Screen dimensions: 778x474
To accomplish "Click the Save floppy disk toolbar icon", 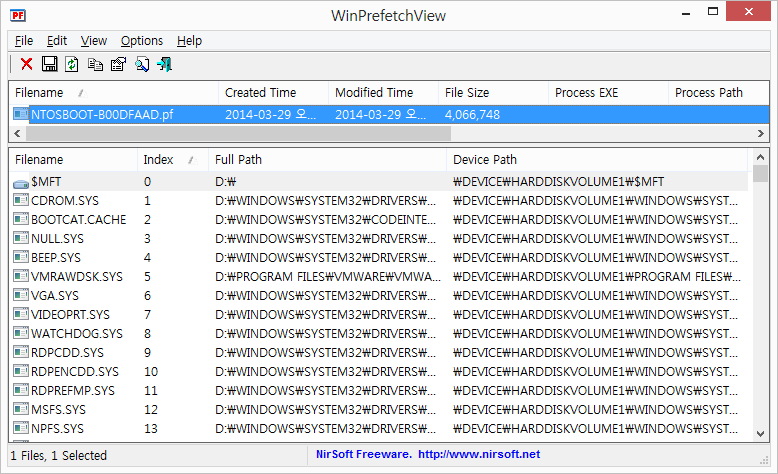I will click(x=49, y=64).
